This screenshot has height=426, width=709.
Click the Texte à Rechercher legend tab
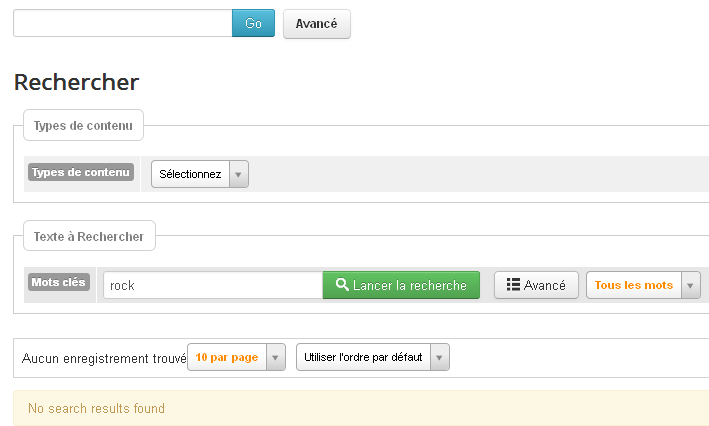coord(89,236)
